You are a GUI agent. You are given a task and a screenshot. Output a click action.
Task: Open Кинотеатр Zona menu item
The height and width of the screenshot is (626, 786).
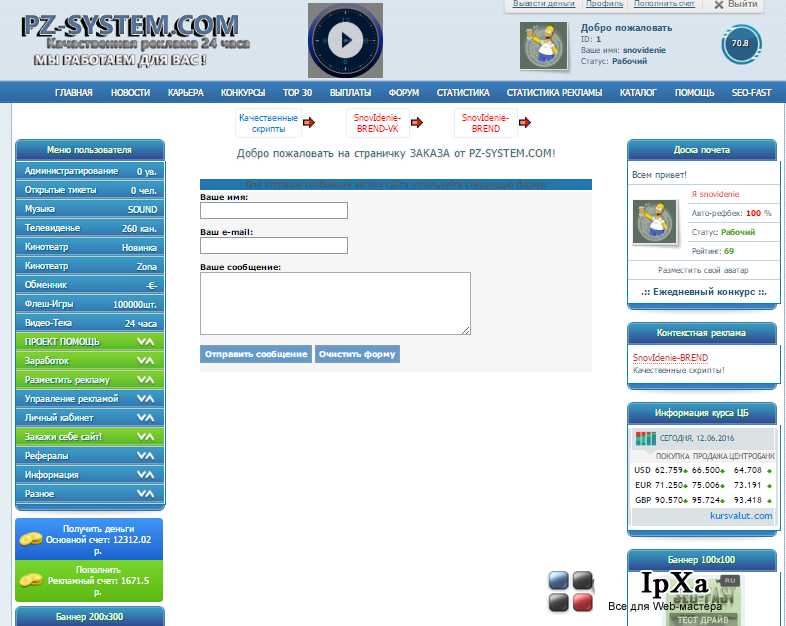90,266
